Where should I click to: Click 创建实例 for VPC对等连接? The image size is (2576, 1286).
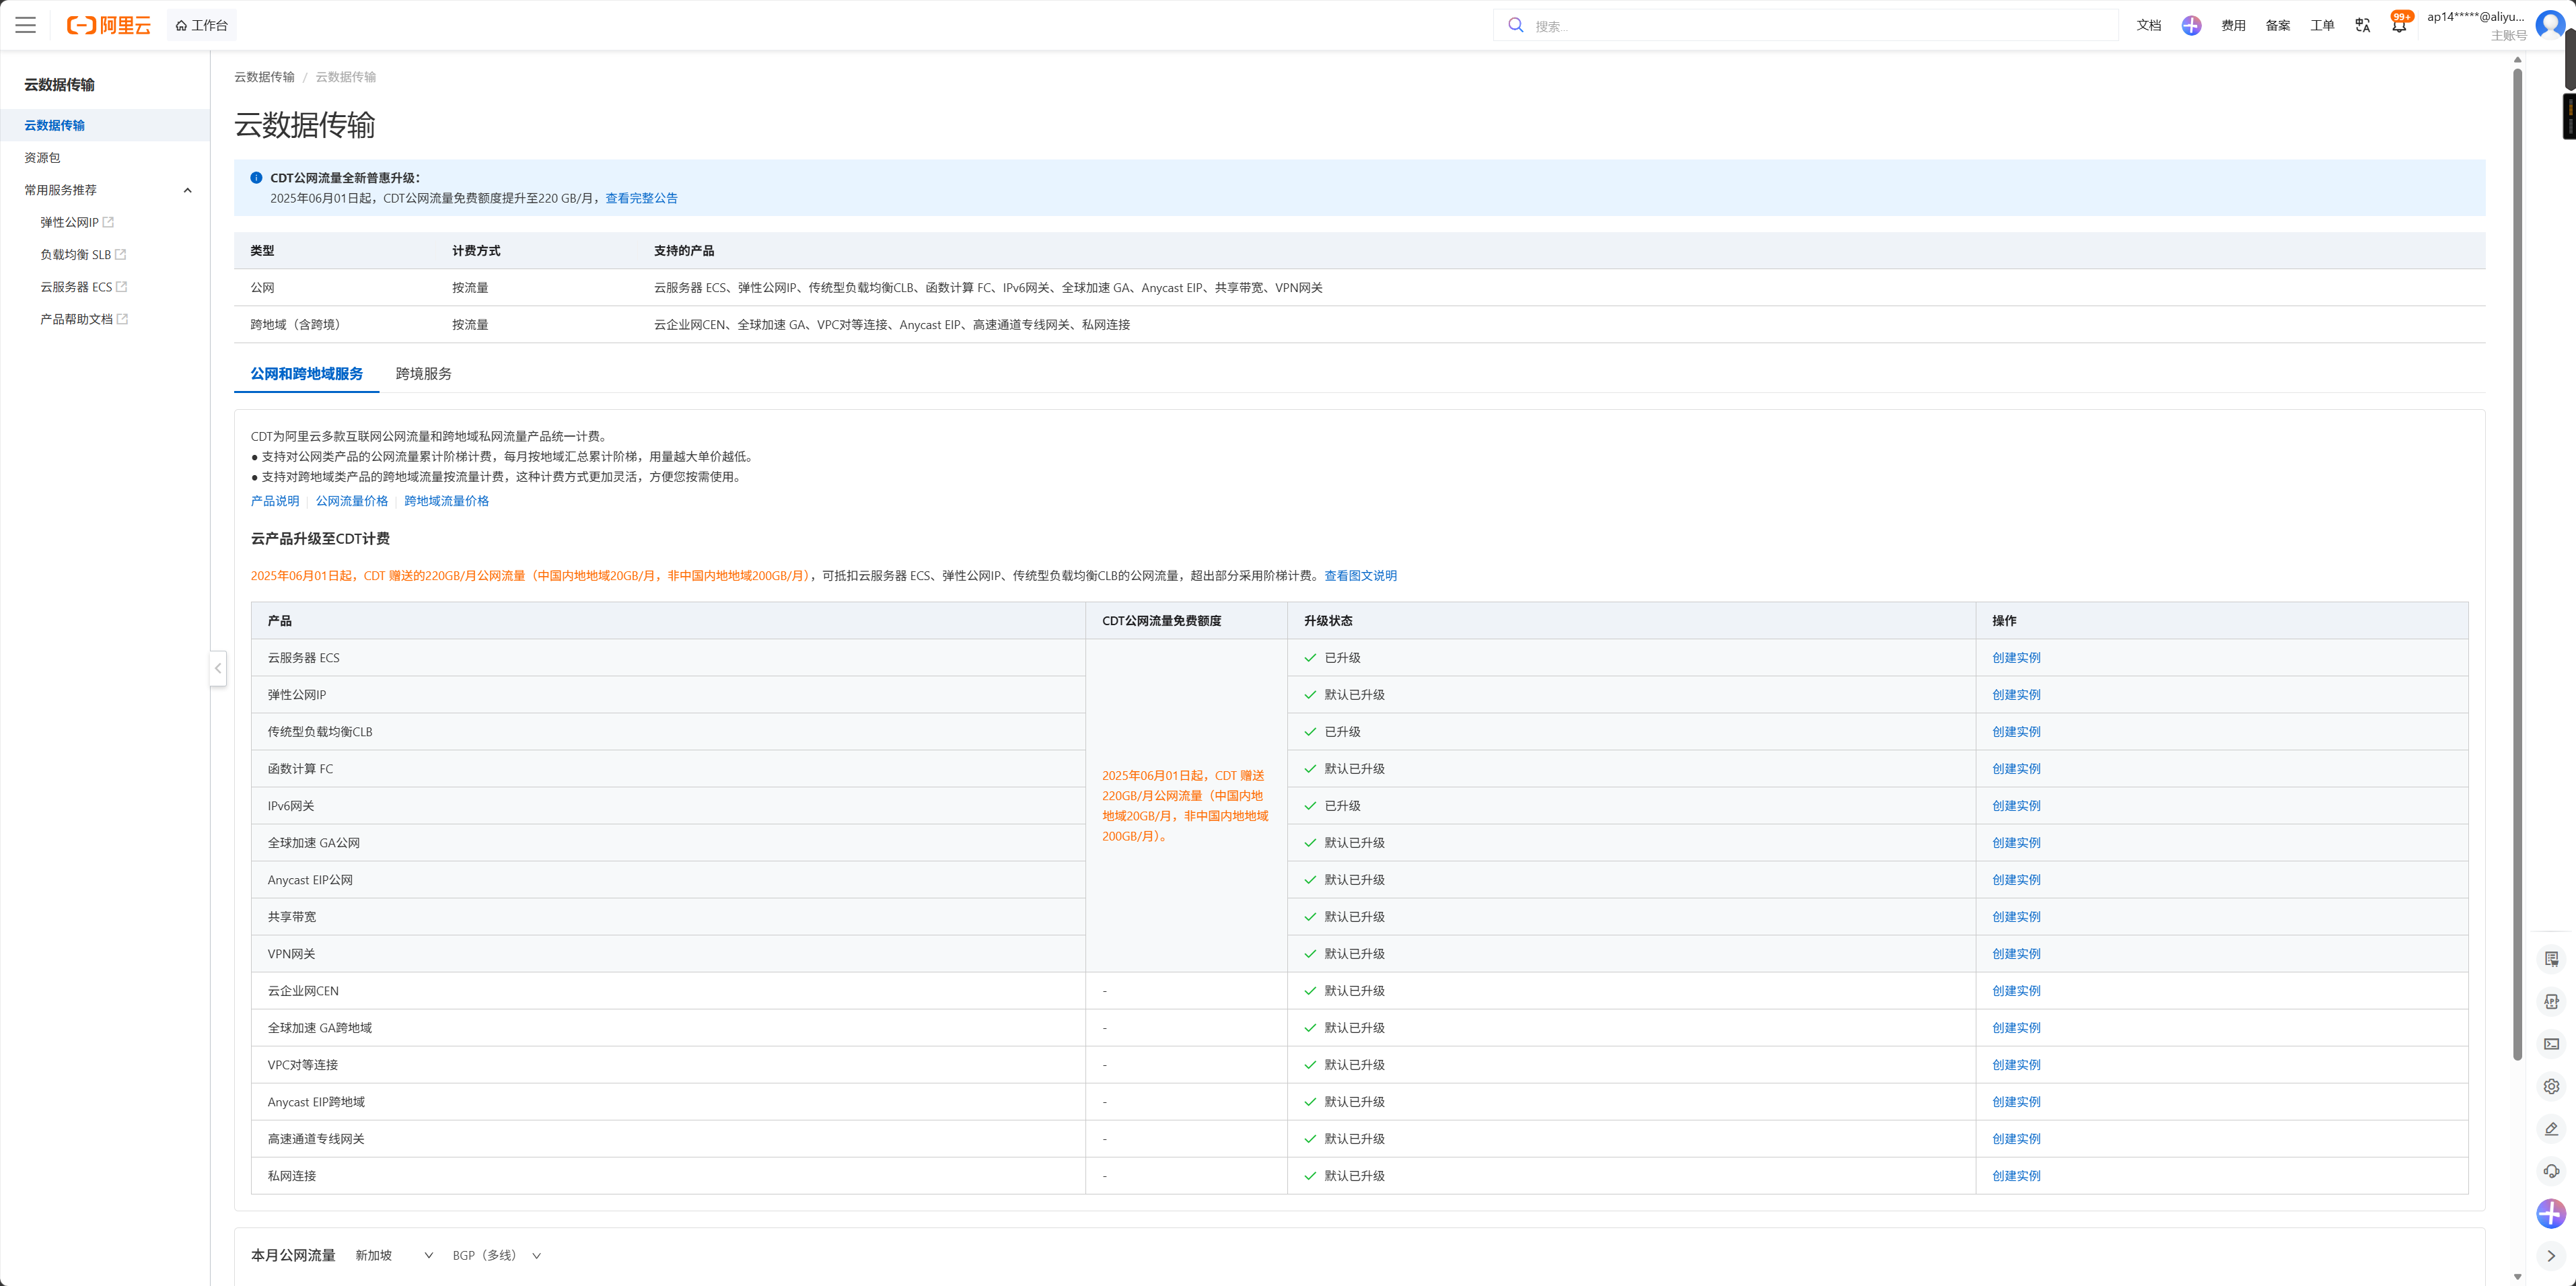[x=2016, y=1065]
